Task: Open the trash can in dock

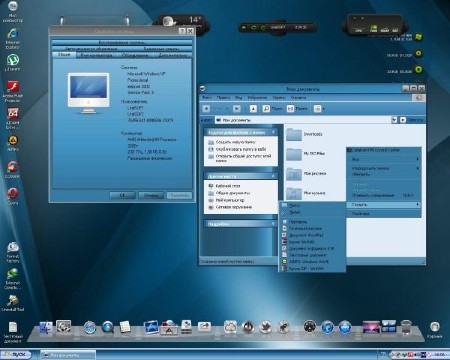Action: click(406, 327)
